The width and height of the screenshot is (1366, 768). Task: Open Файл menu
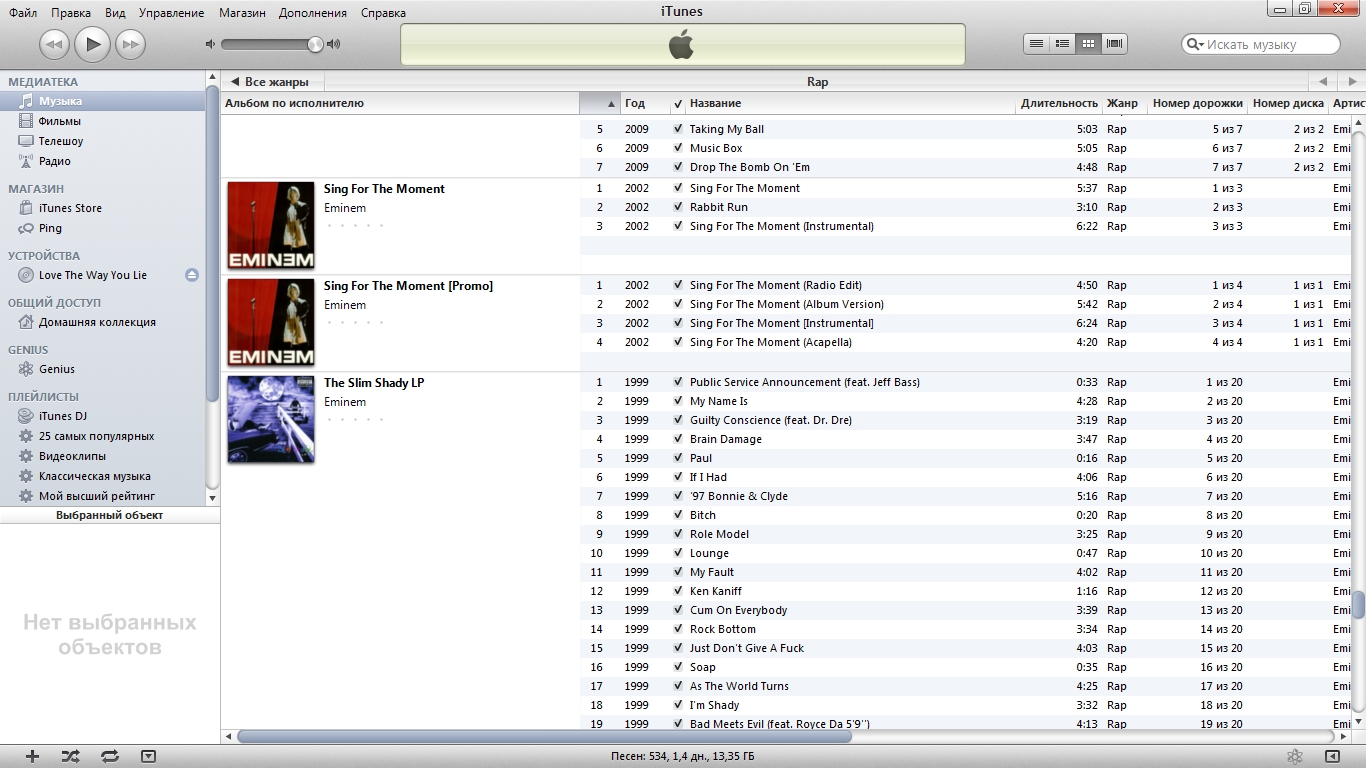pos(22,13)
